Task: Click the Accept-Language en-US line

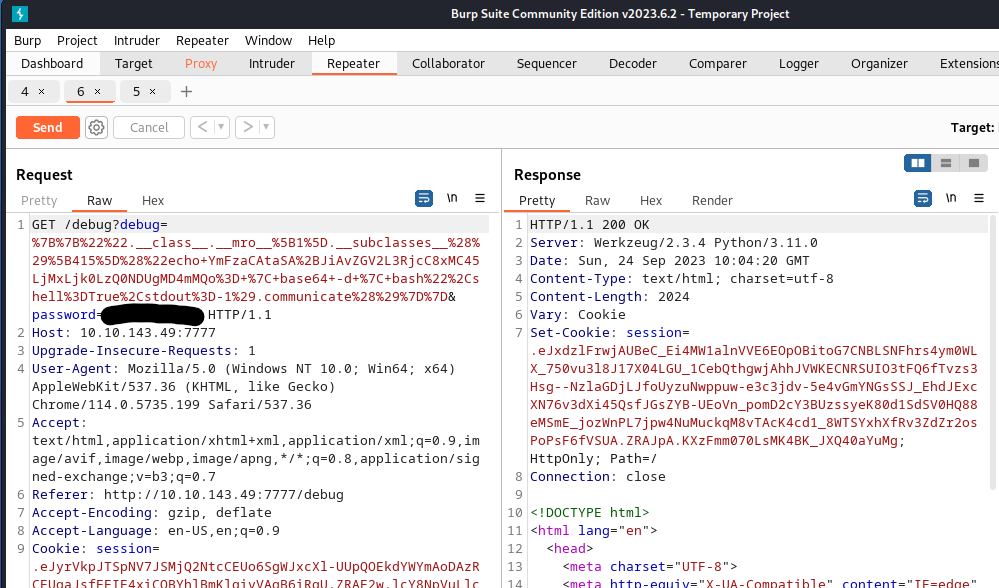Action: [156, 531]
